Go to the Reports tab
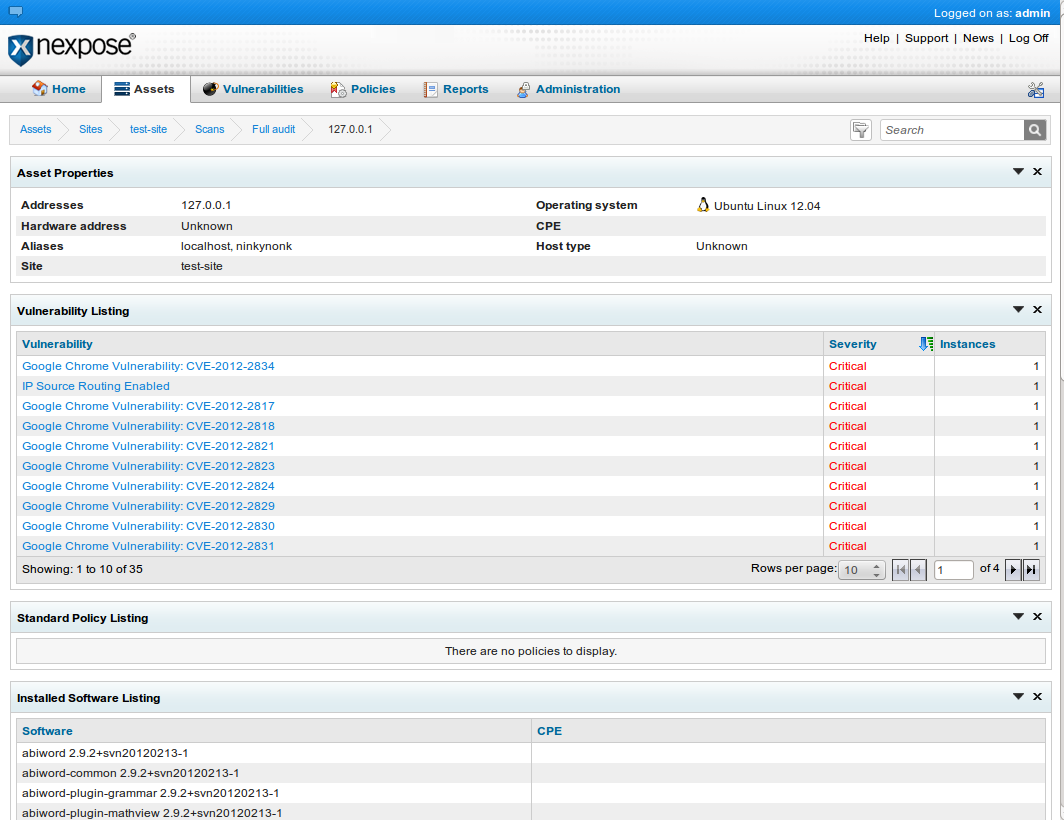 click(x=455, y=89)
